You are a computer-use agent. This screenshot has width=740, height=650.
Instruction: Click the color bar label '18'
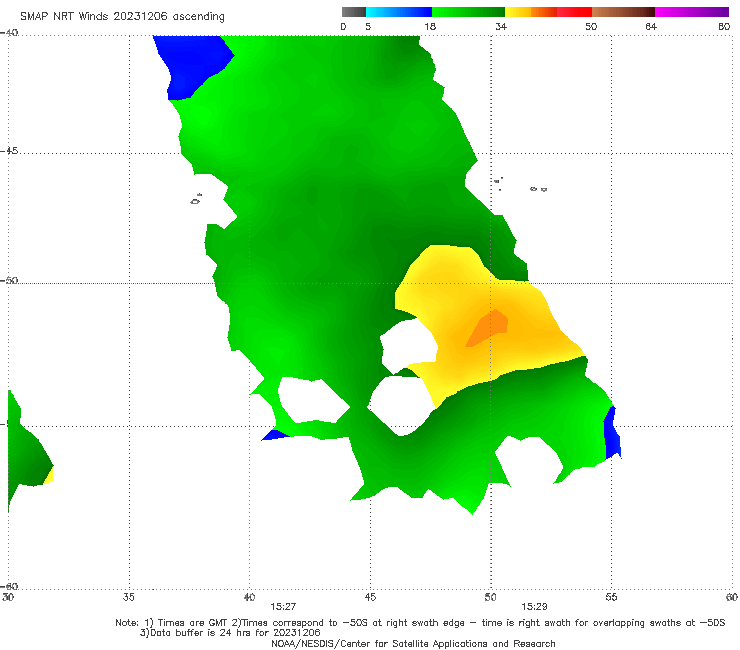430,26
